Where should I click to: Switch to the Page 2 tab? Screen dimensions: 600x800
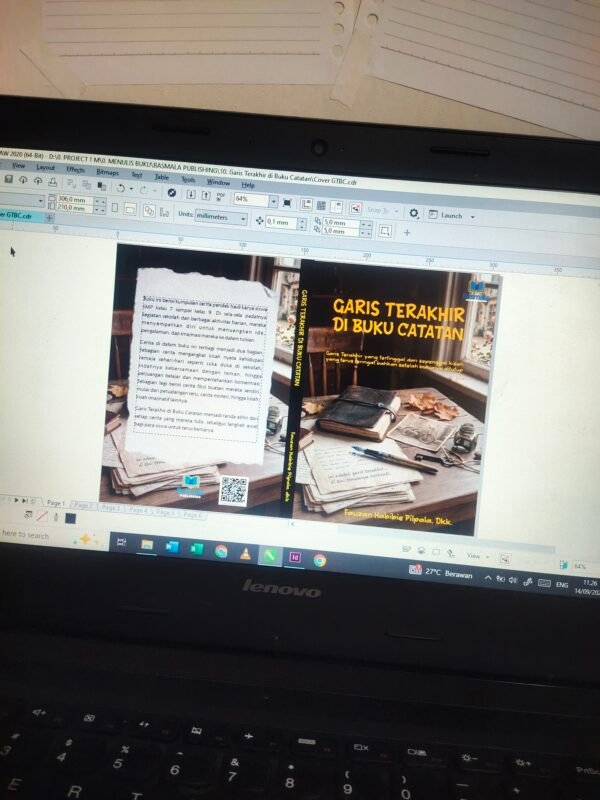pos(83,506)
